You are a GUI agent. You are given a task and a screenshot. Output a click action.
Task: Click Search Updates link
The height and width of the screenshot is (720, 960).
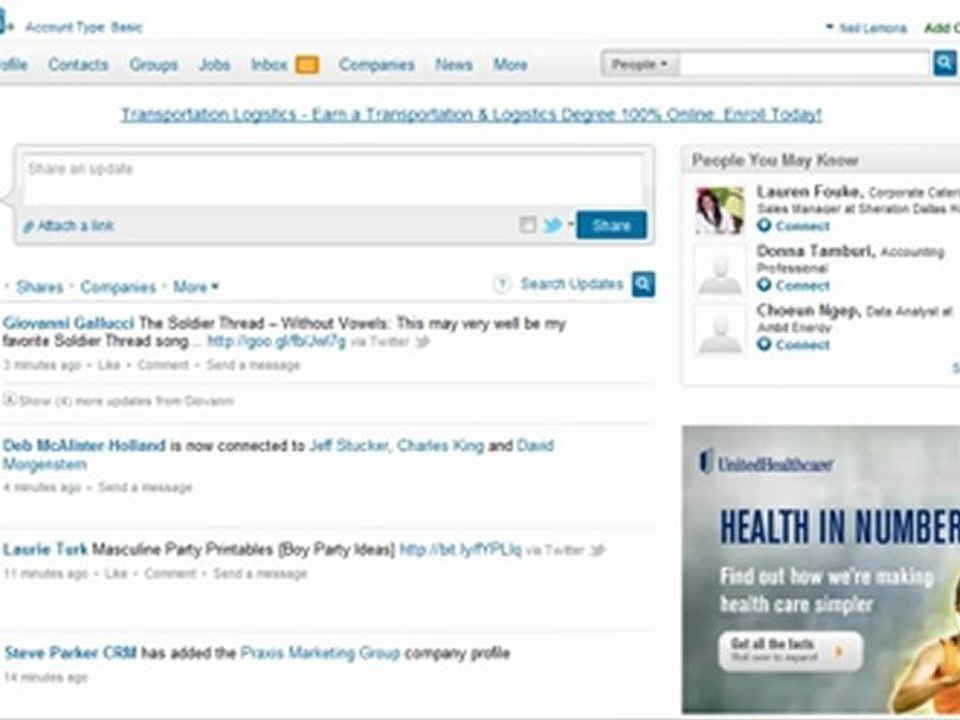[x=572, y=284]
